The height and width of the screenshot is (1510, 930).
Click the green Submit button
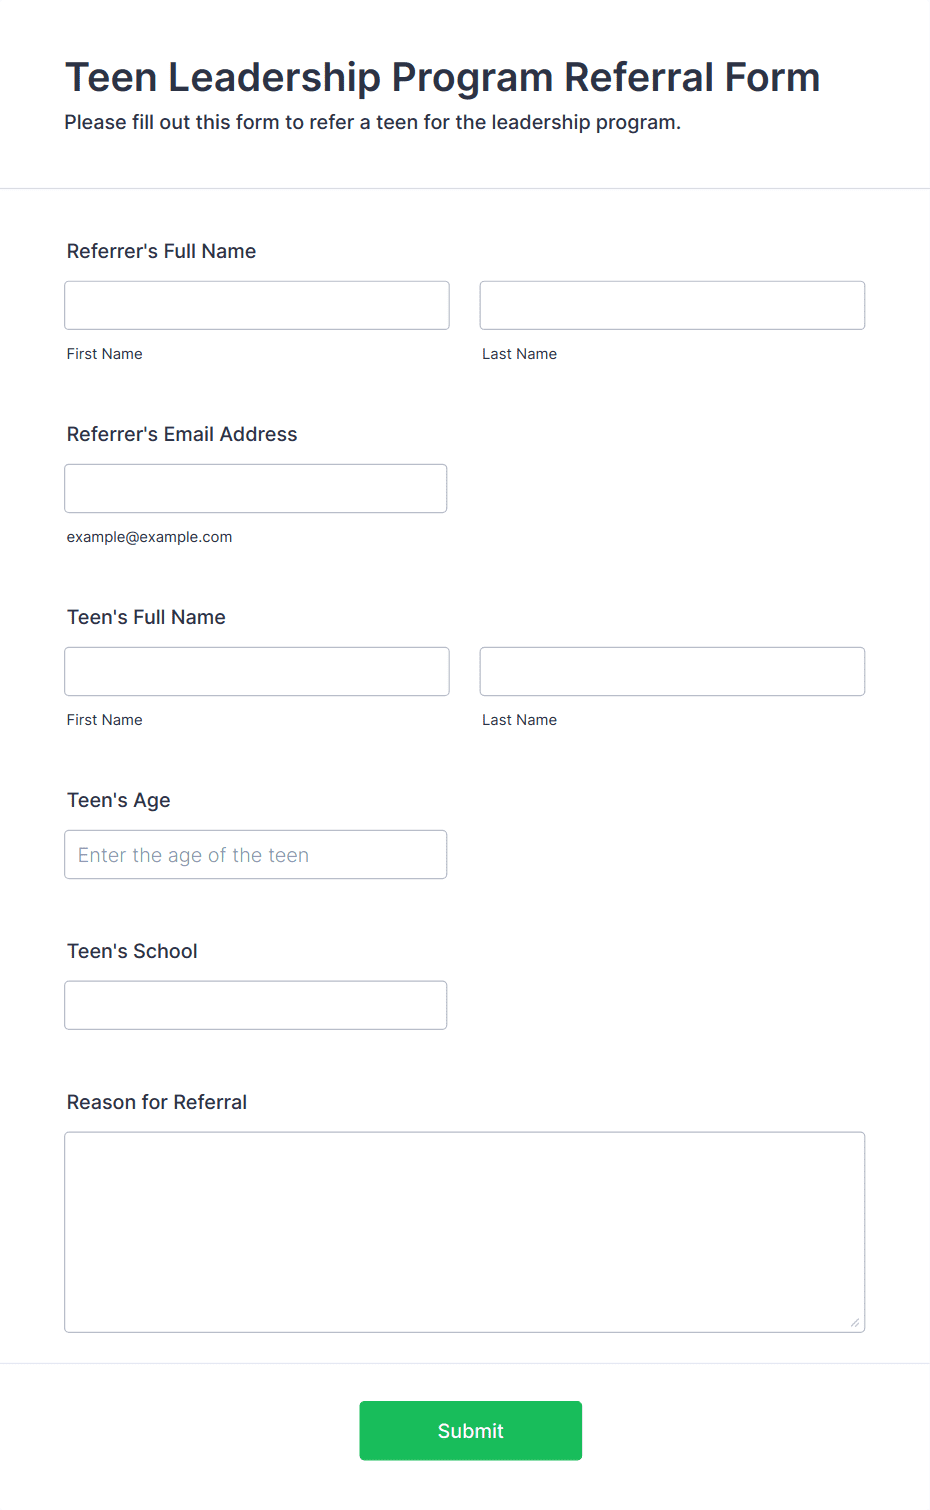coord(471,1431)
